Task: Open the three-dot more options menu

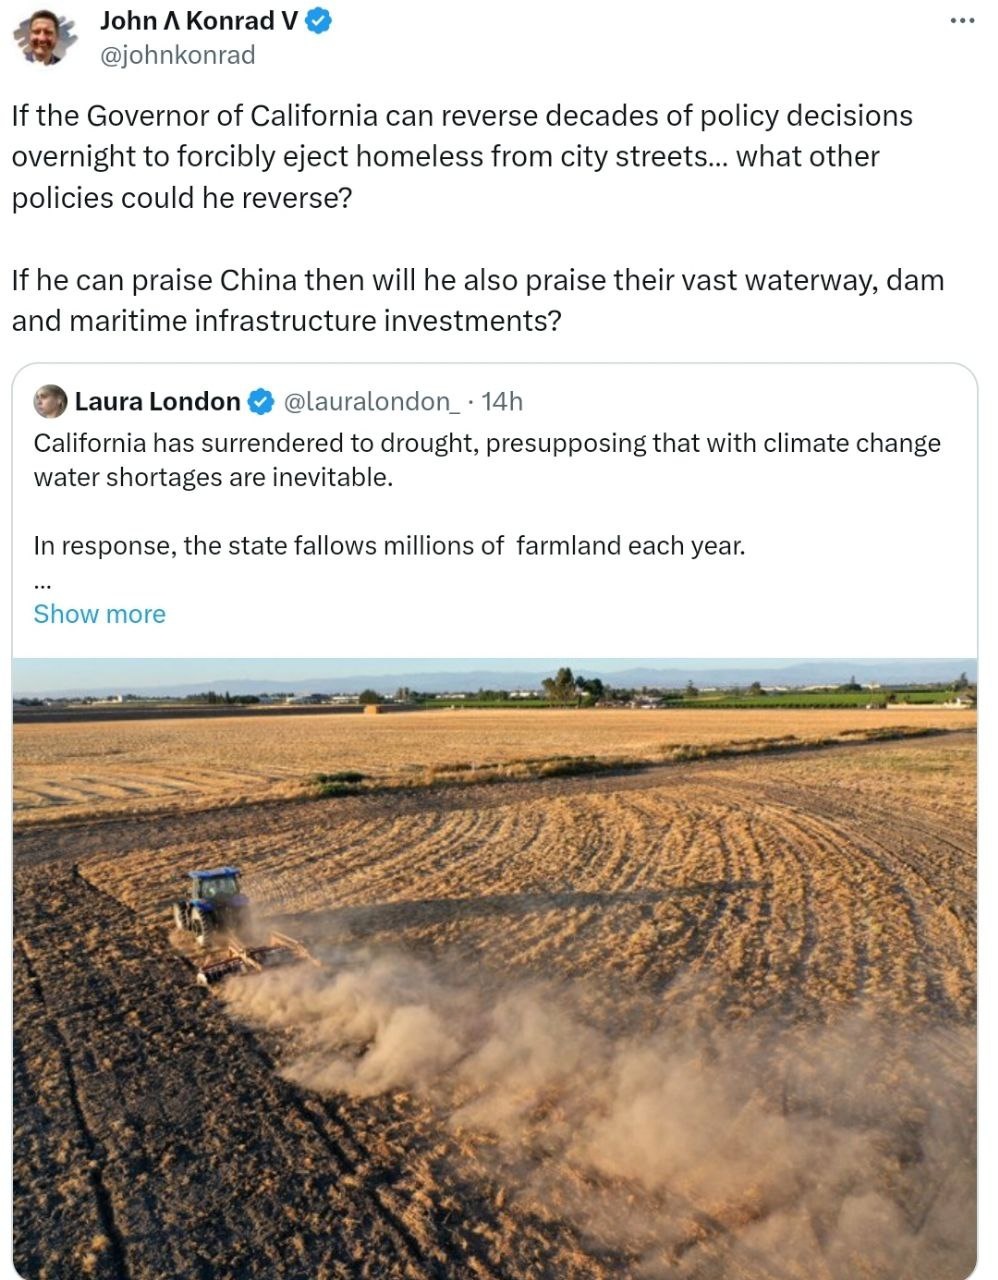Action: (961, 21)
